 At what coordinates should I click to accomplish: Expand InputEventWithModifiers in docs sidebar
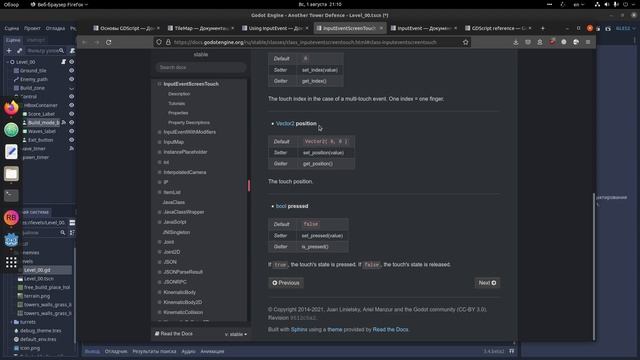coord(160,132)
